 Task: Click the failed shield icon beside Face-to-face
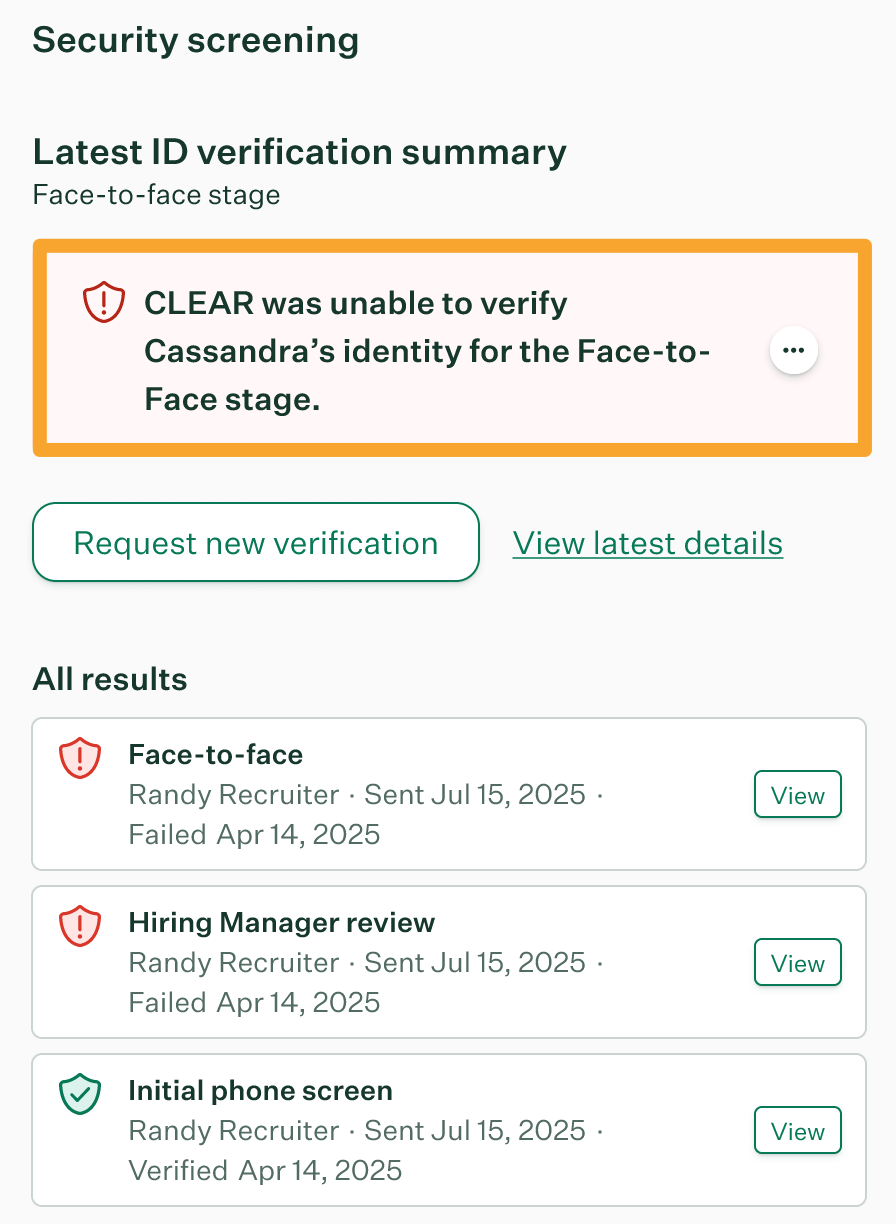[x=77, y=759]
